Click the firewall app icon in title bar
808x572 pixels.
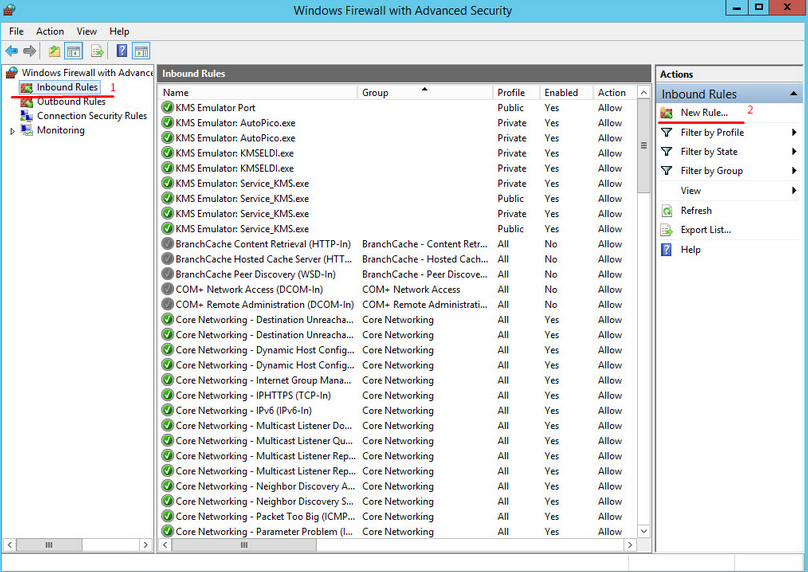pyautogui.click(x=9, y=9)
